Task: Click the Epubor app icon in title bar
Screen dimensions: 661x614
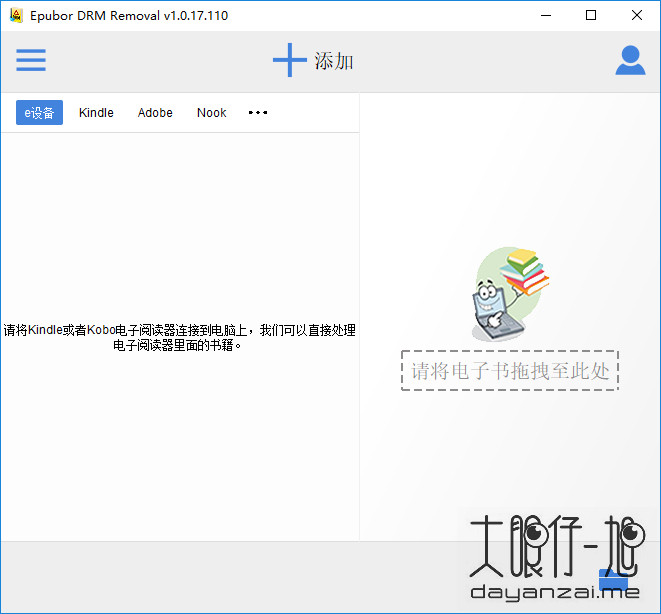Action: [x=16, y=15]
